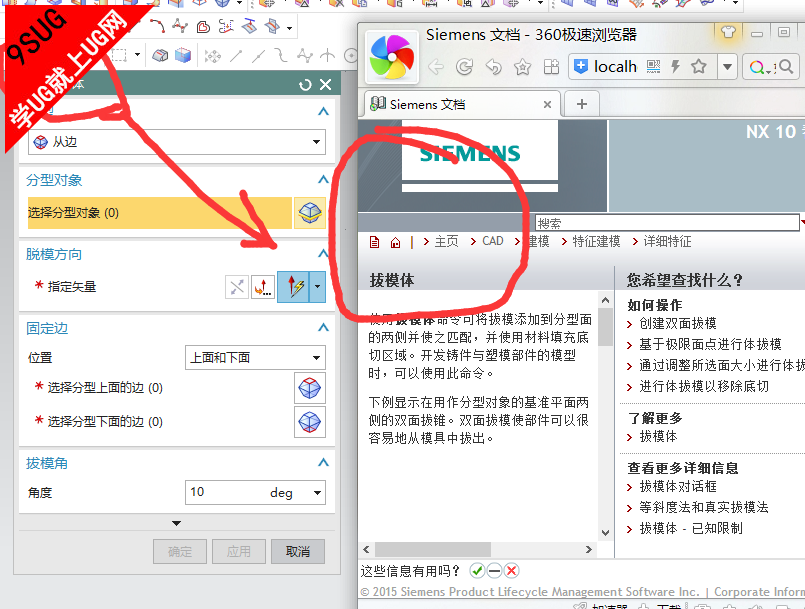805x609 pixels.
Task: Click the select parting object icon
Action: [310, 213]
